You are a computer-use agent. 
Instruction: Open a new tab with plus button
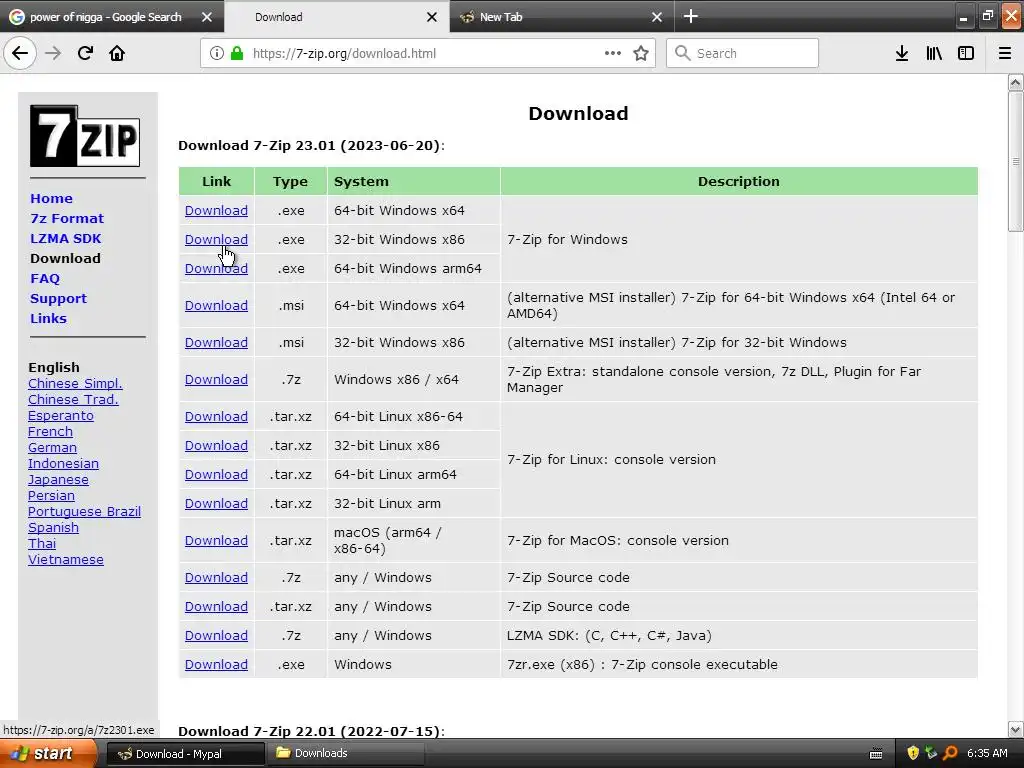(690, 16)
